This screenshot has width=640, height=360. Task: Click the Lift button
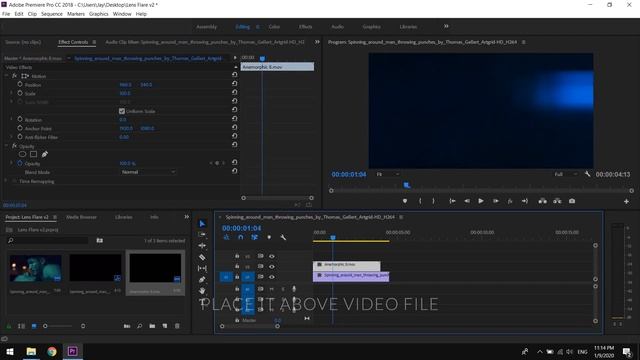[x=542, y=201]
